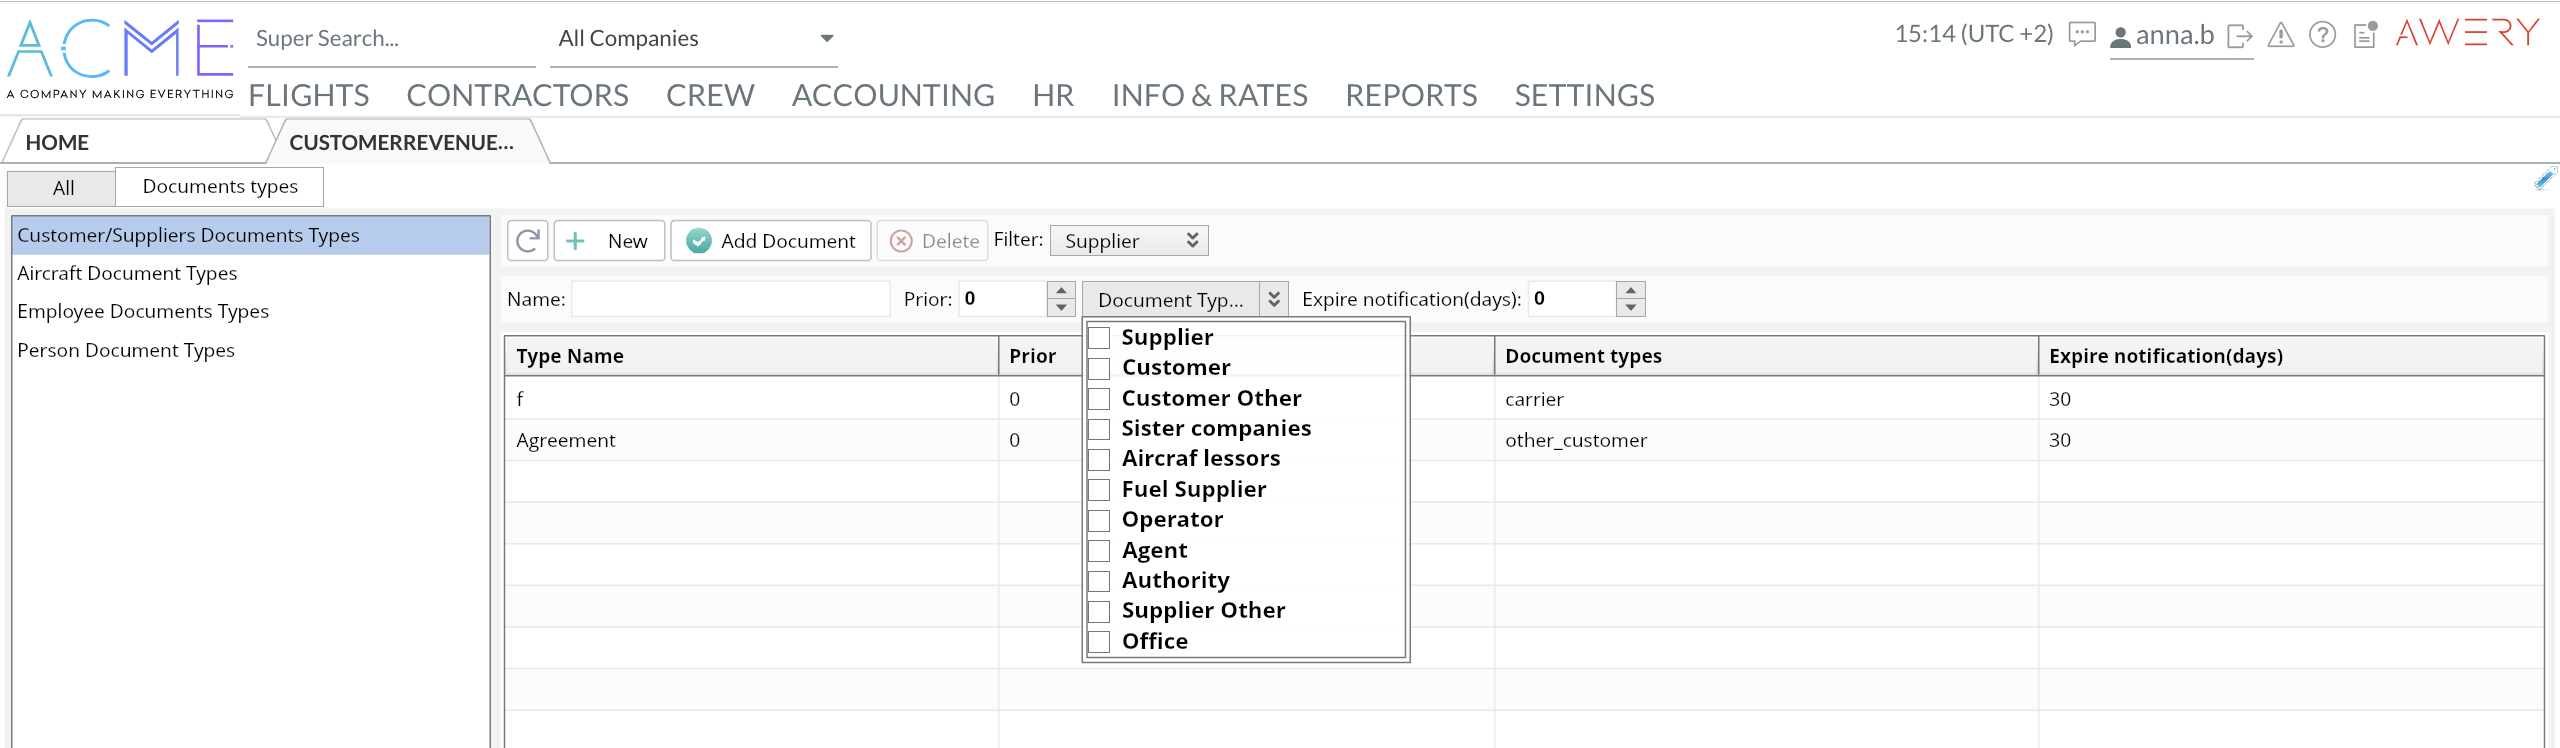Check the Fuel Supplier checkbox
The height and width of the screenshot is (748, 2560).
1099,490
